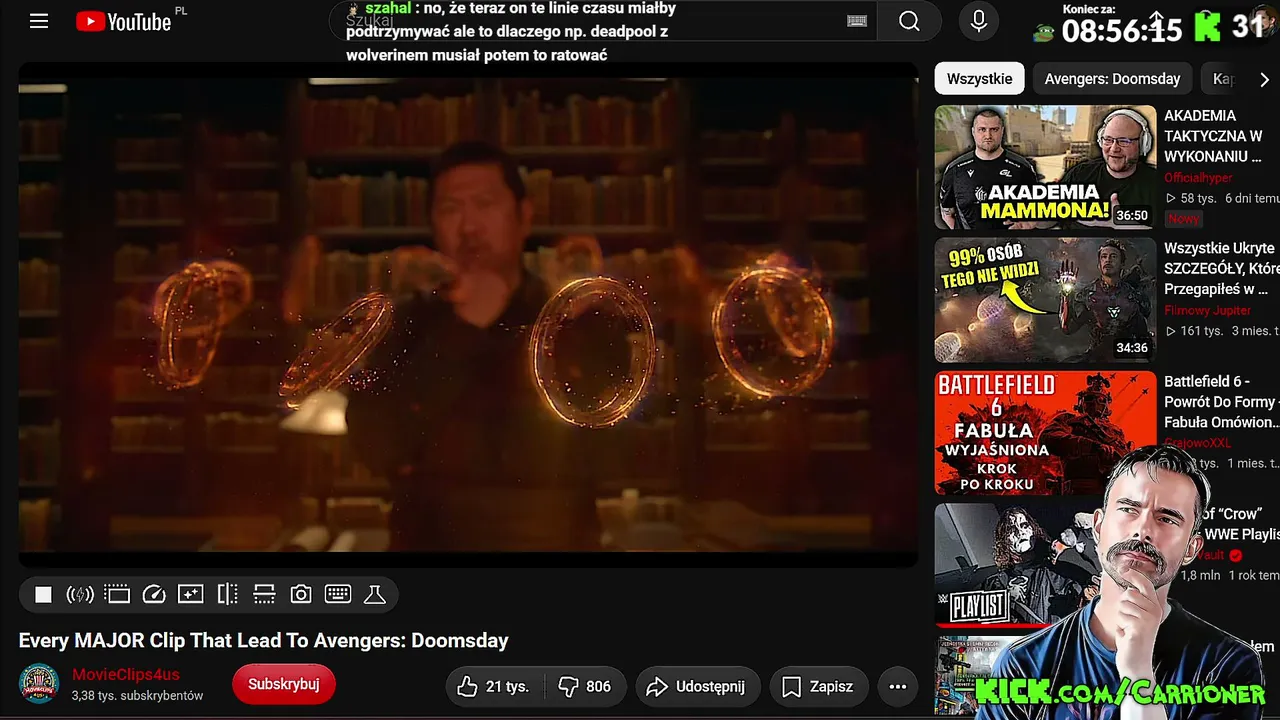
Task: Click the mirror flip icon in the video toolbar
Action: click(x=228, y=595)
